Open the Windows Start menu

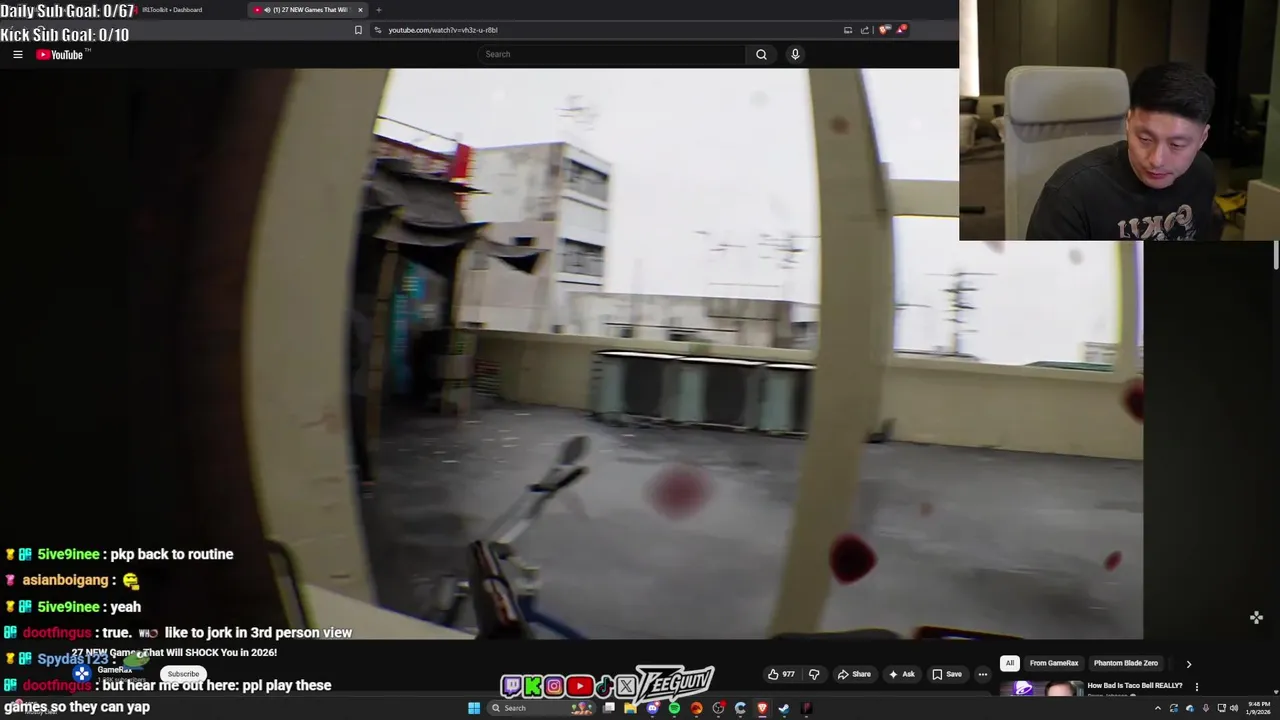click(x=474, y=708)
